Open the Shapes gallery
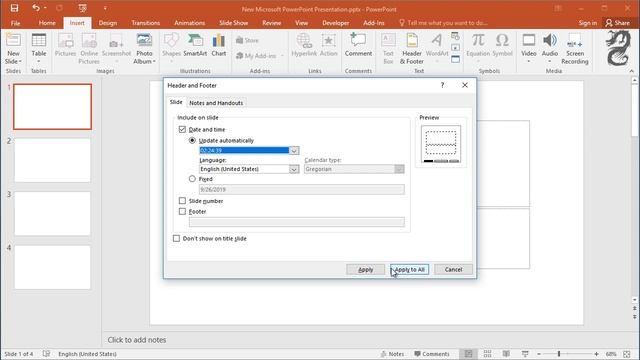 coord(171,49)
